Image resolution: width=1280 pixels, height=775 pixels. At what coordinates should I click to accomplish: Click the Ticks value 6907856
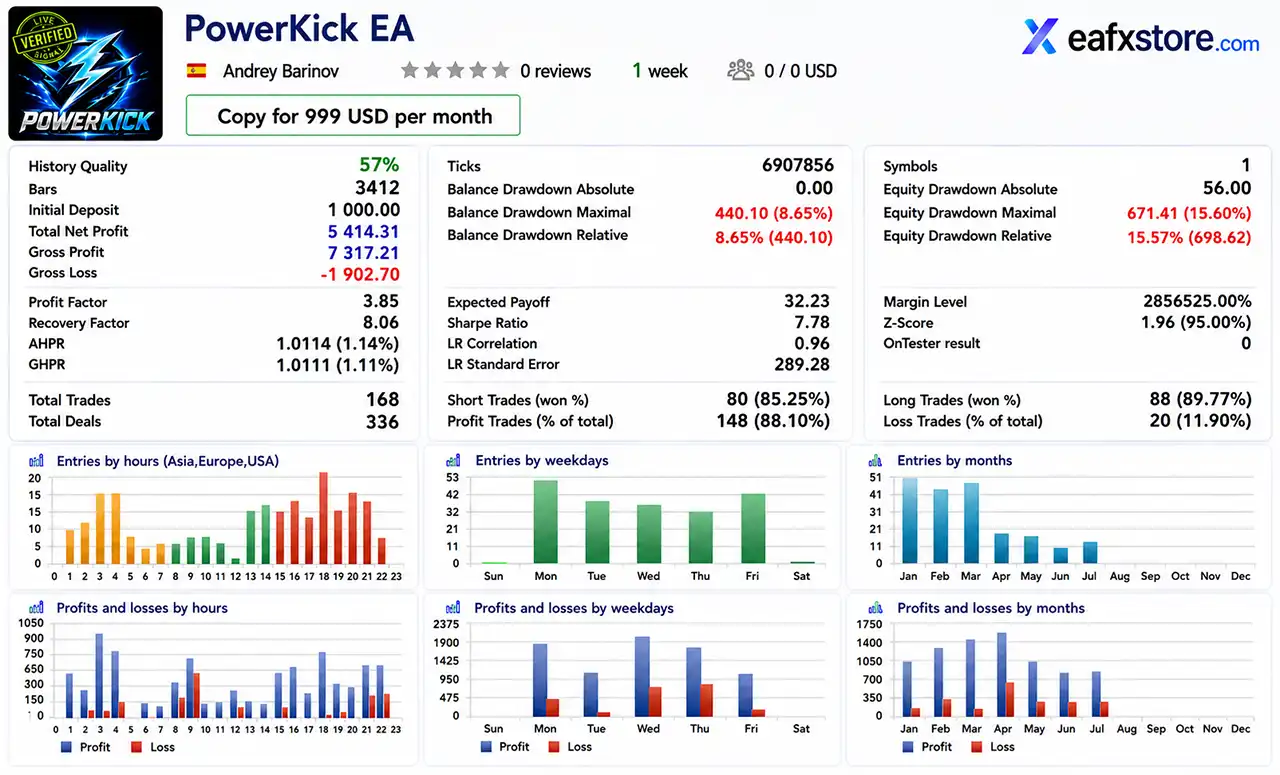798,165
